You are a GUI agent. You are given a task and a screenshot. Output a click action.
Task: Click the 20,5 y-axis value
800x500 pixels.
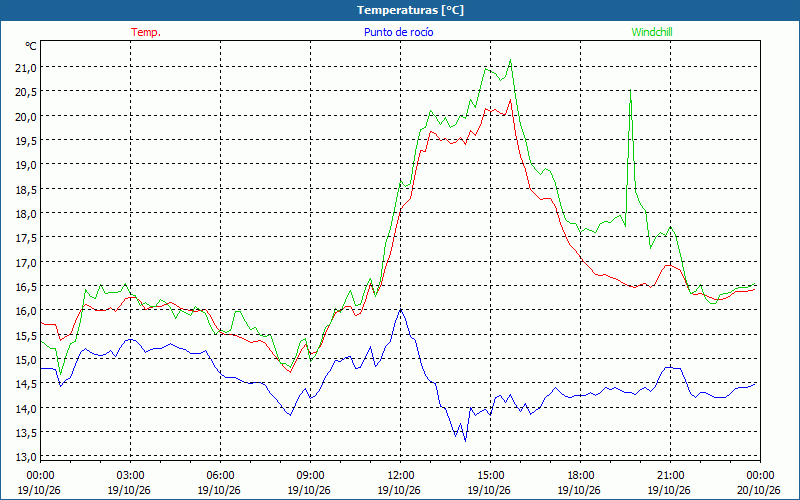click(x=26, y=92)
